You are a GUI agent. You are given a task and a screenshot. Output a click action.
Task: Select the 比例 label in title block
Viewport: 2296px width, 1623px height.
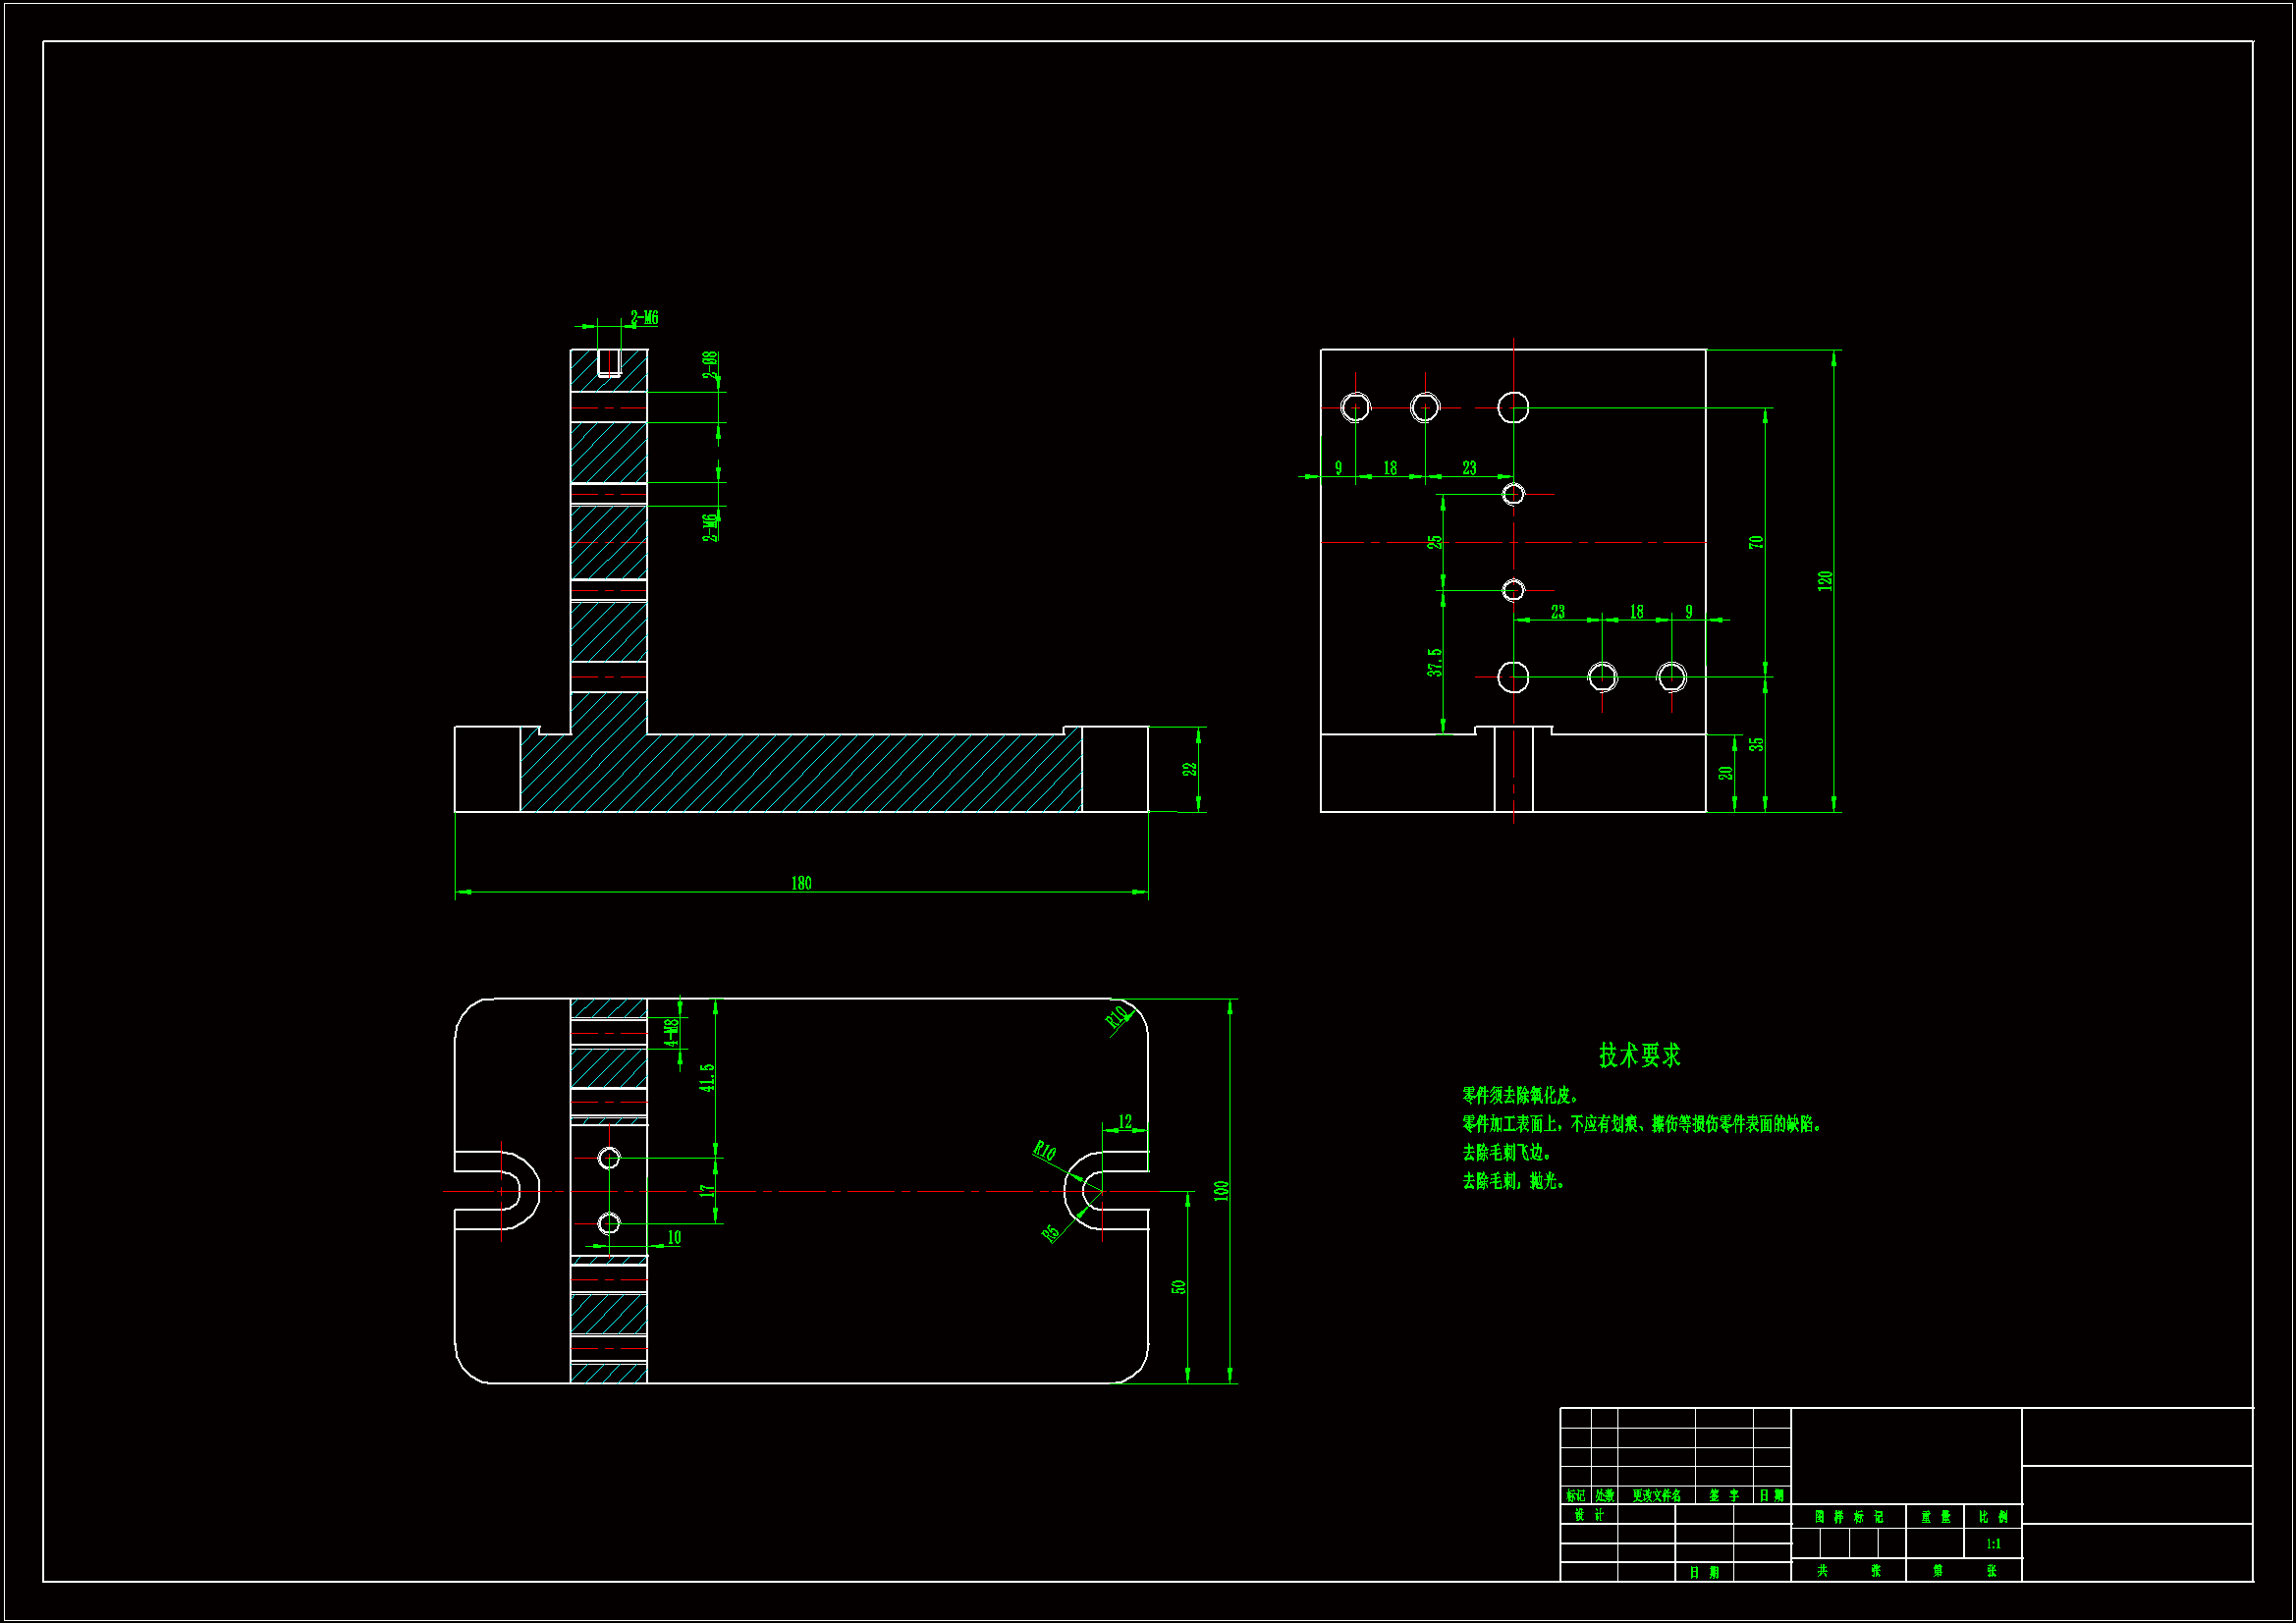1993,1517
